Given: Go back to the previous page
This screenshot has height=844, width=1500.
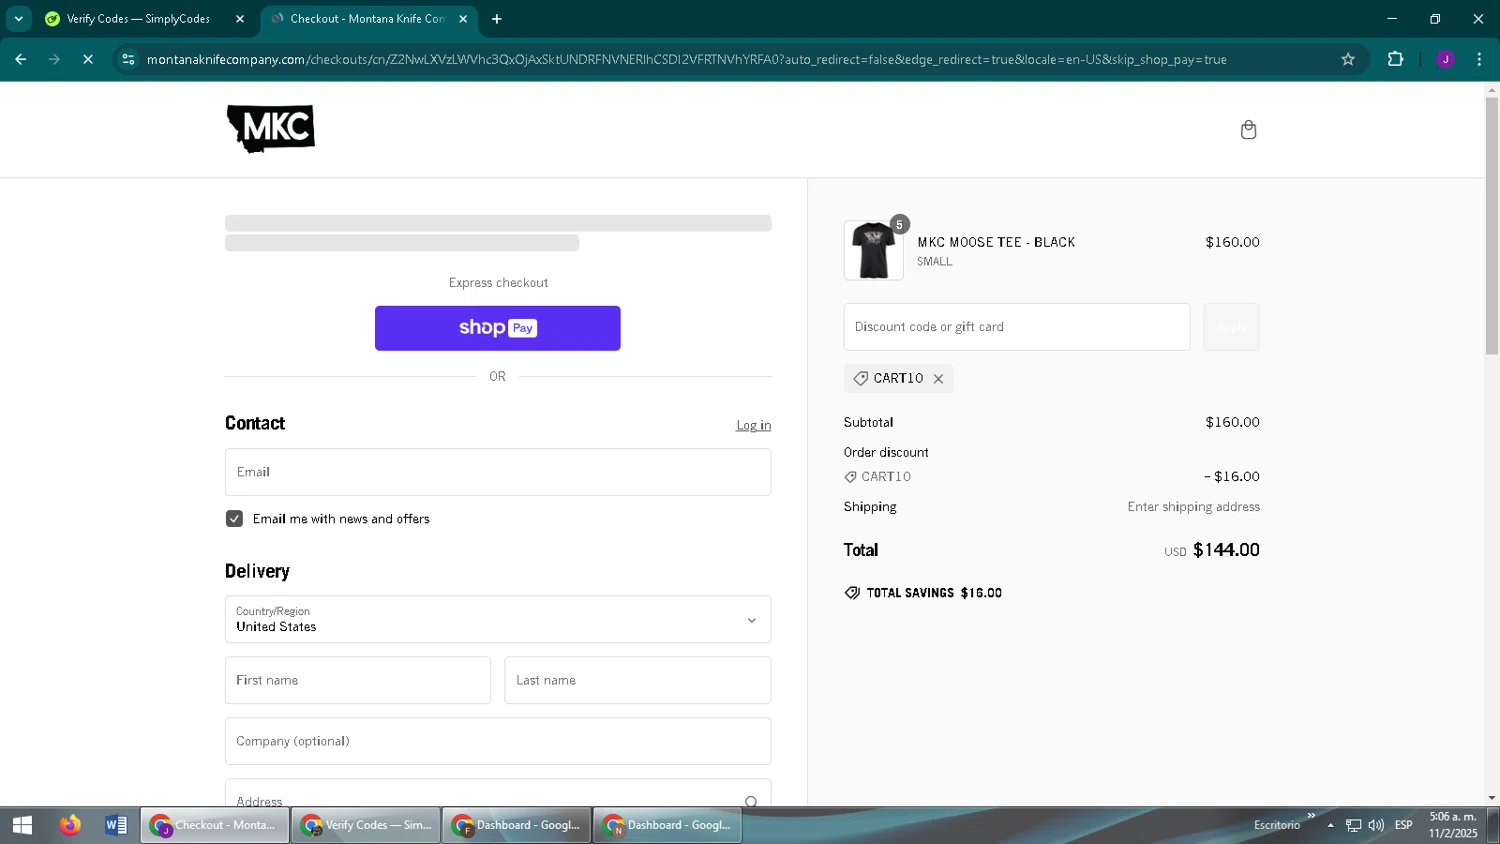Looking at the screenshot, I should pyautogui.click(x=20, y=60).
